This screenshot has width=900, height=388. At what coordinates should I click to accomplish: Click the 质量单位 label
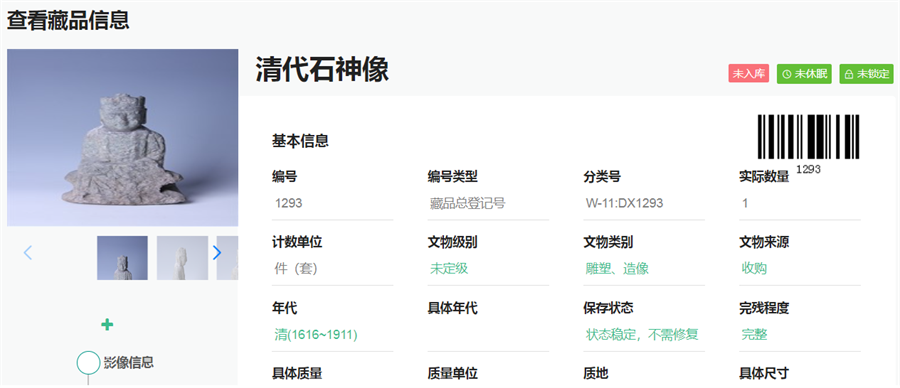[x=452, y=374]
